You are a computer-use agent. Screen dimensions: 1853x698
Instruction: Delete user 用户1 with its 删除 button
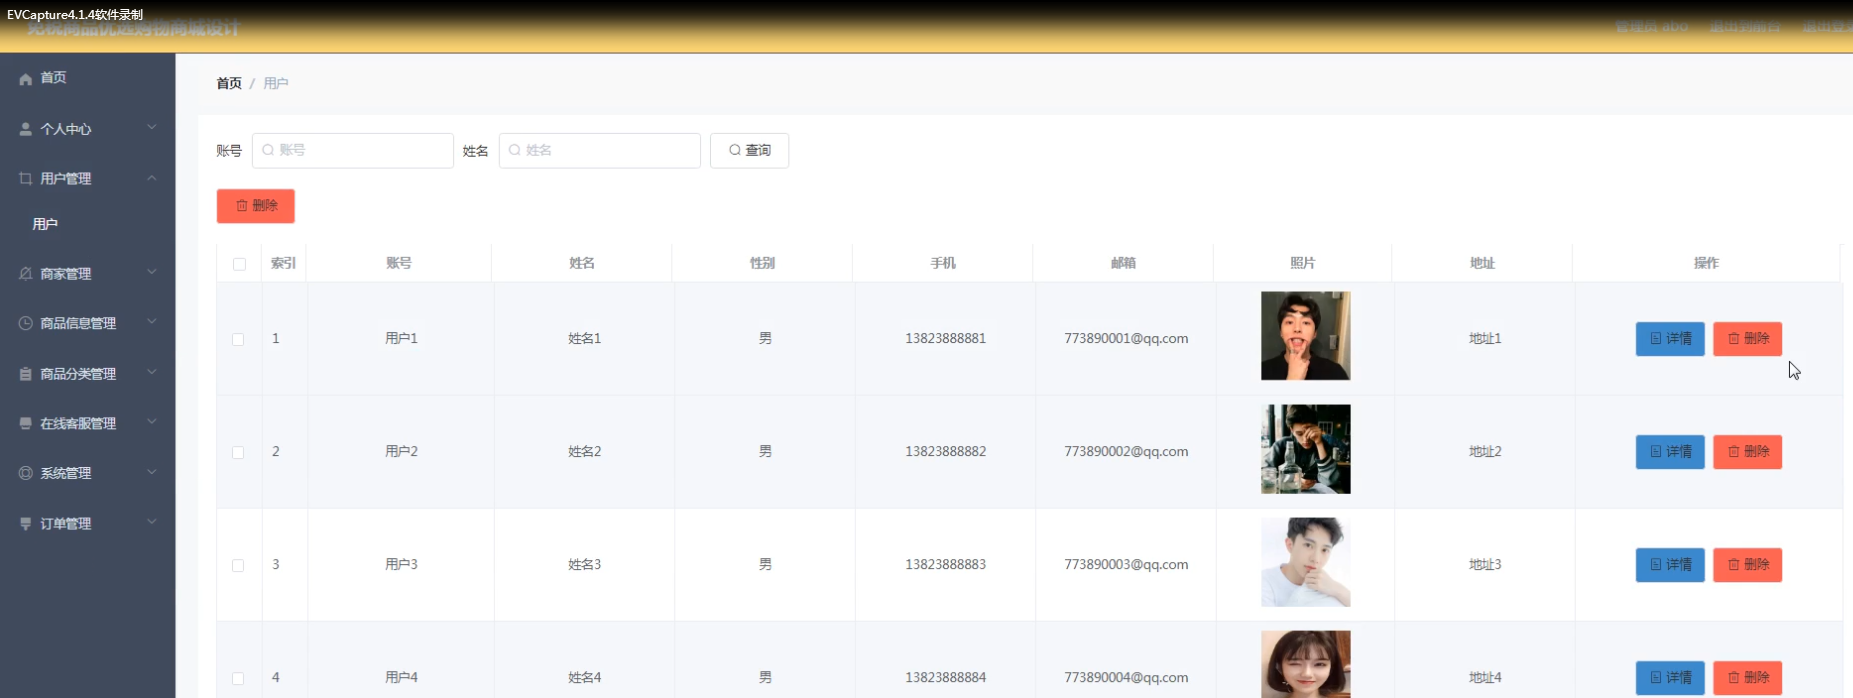pos(1748,339)
